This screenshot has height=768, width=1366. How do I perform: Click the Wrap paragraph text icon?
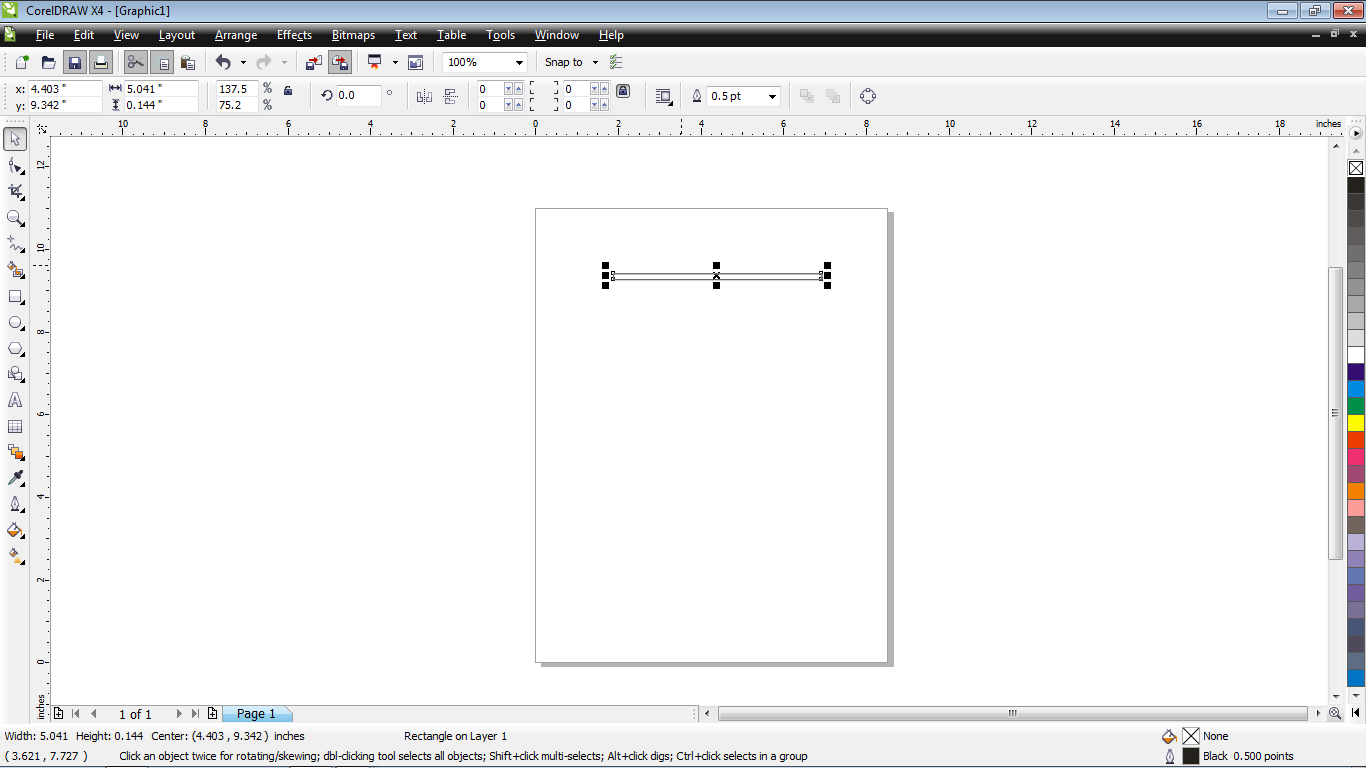pos(664,96)
